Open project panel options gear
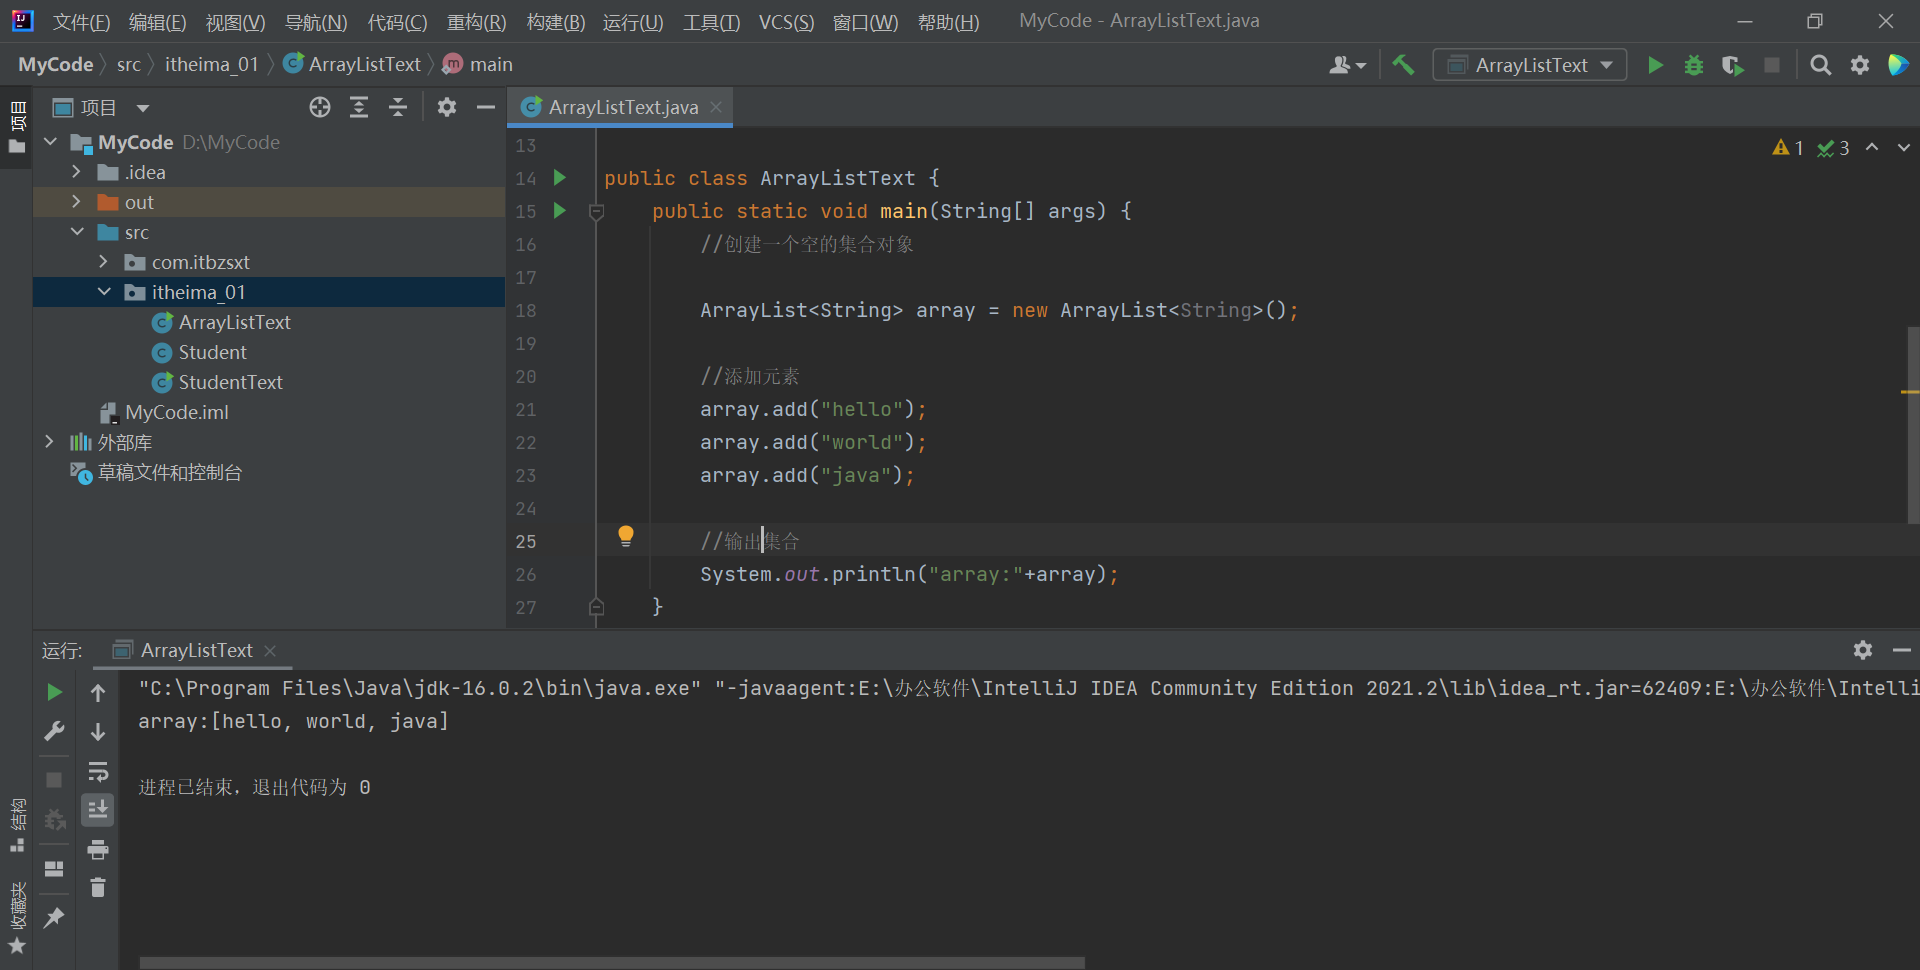The width and height of the screenshot is (1920, 970). click(447, 107)
